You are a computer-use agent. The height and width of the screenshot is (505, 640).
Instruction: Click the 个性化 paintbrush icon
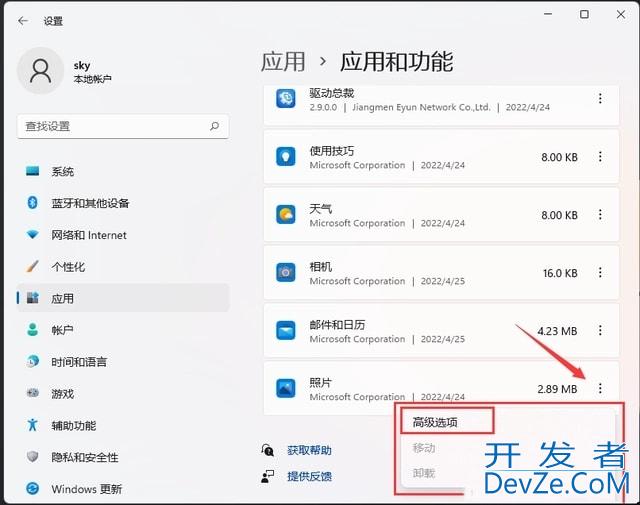click(x=32, y=266)
